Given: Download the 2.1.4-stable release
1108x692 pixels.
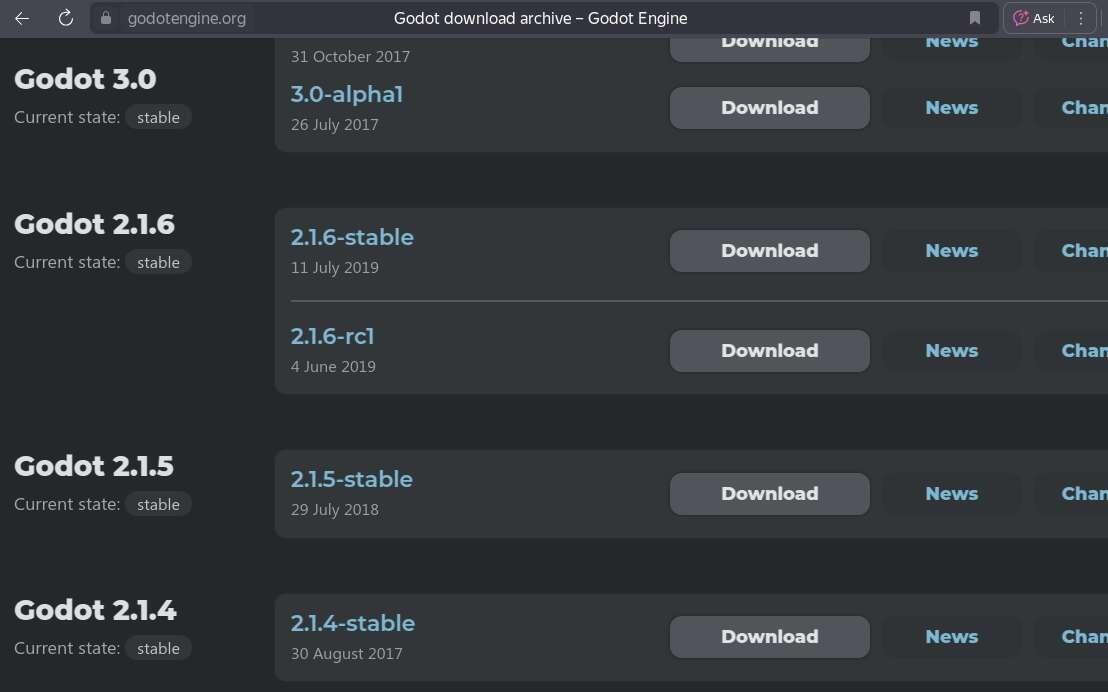Looking at the screenshot, I should click(x=769, y=636).
